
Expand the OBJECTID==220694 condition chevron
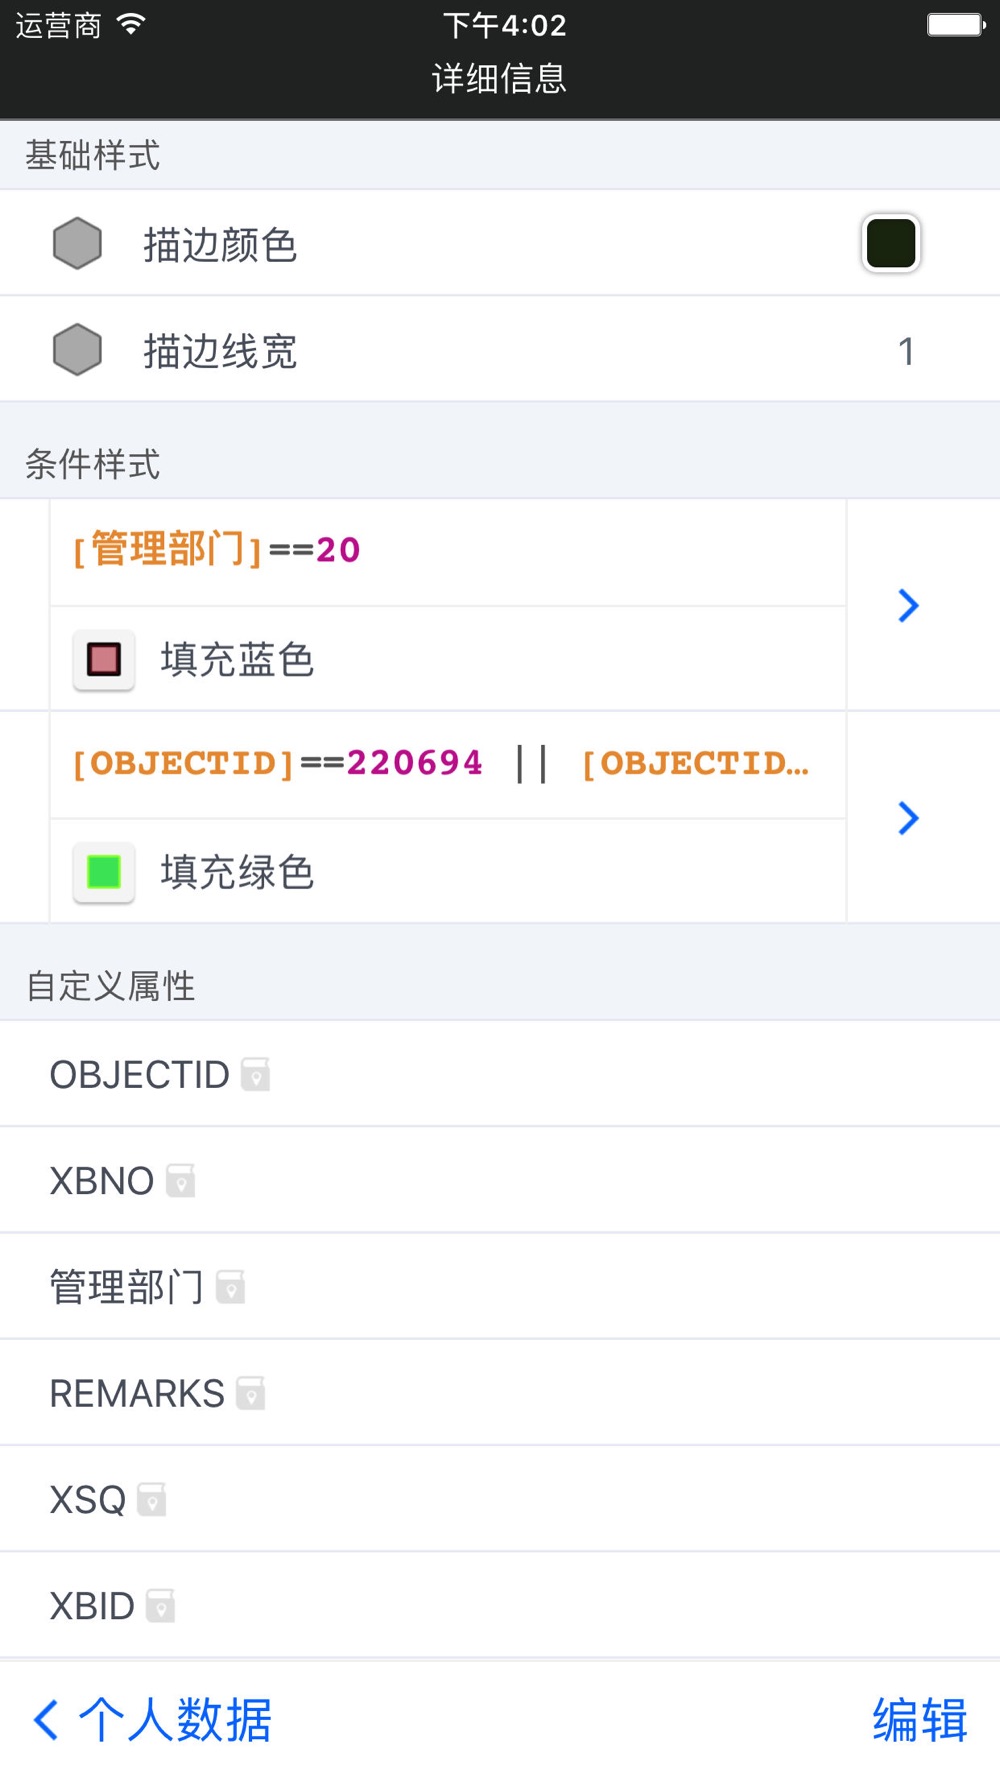[908, 818]
